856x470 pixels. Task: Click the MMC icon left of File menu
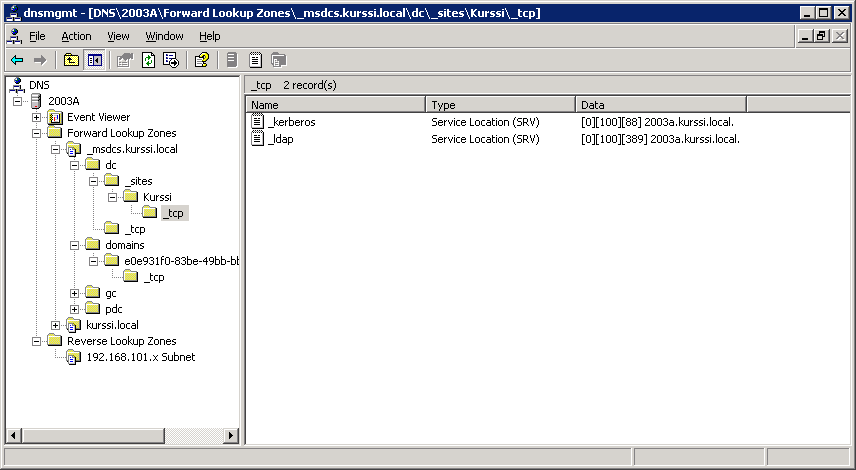(x=15, y=36)
